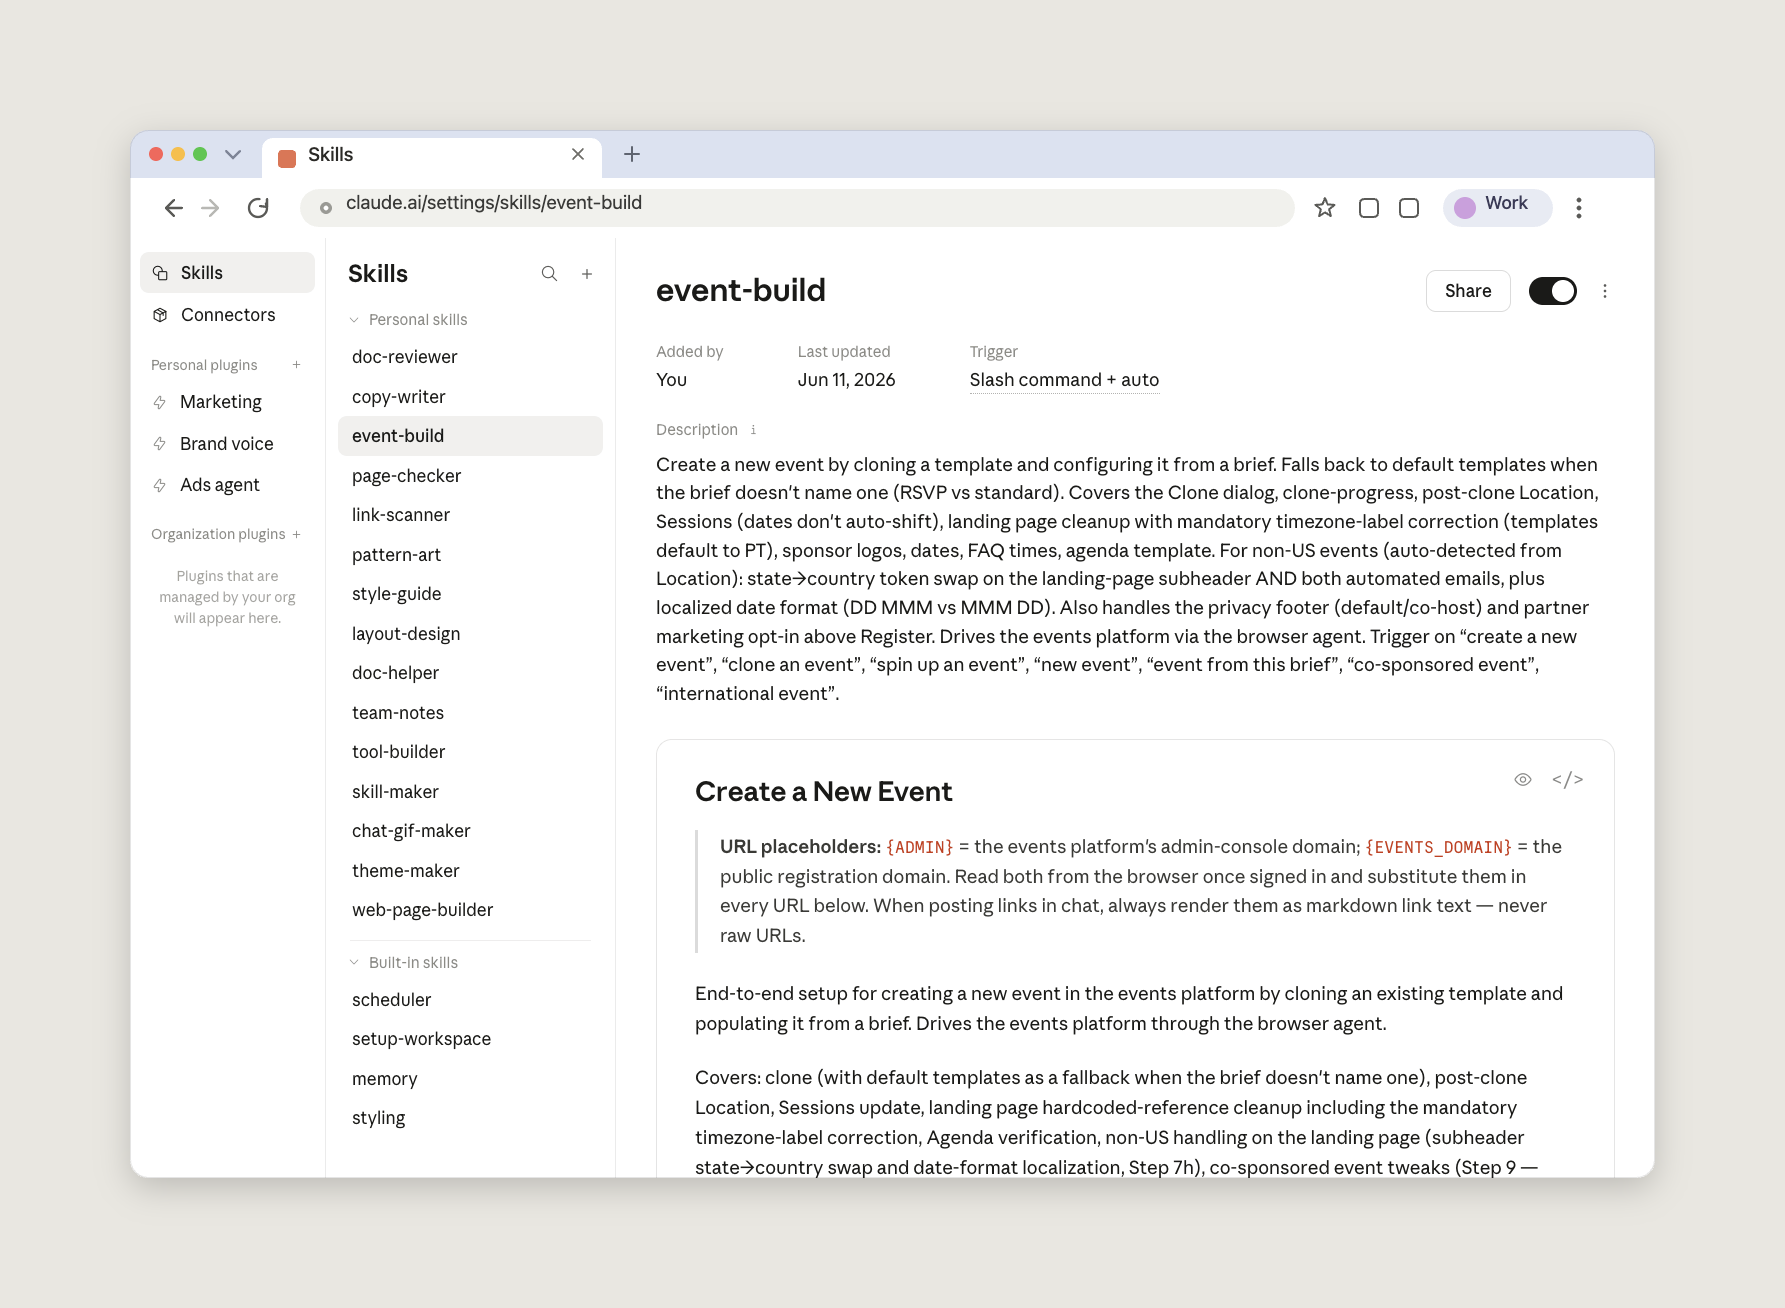Screen dimensions: 1785x1308
Task: Reload the Skills page
Action: (x=258, y=208)
